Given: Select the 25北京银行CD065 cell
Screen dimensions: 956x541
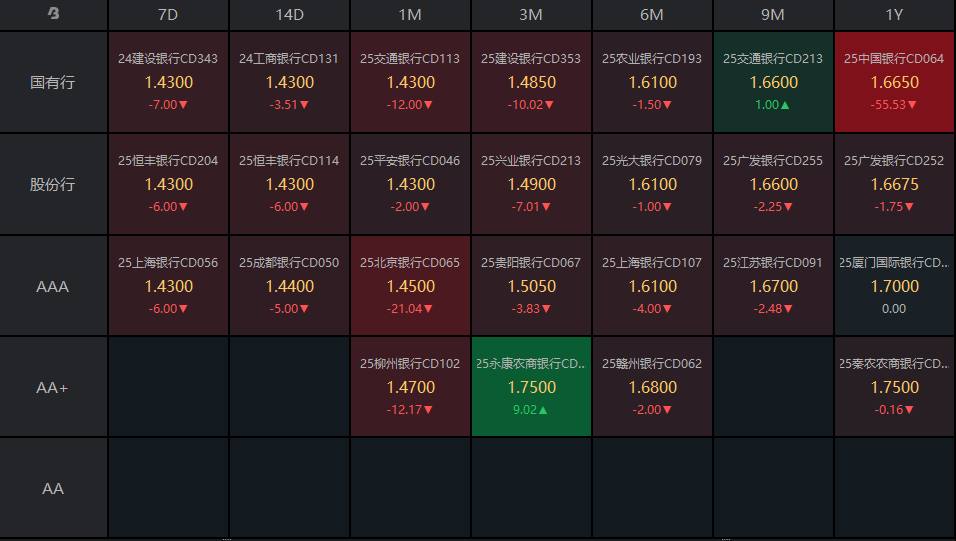Looking at the screenshot, I should click(410, 286).
